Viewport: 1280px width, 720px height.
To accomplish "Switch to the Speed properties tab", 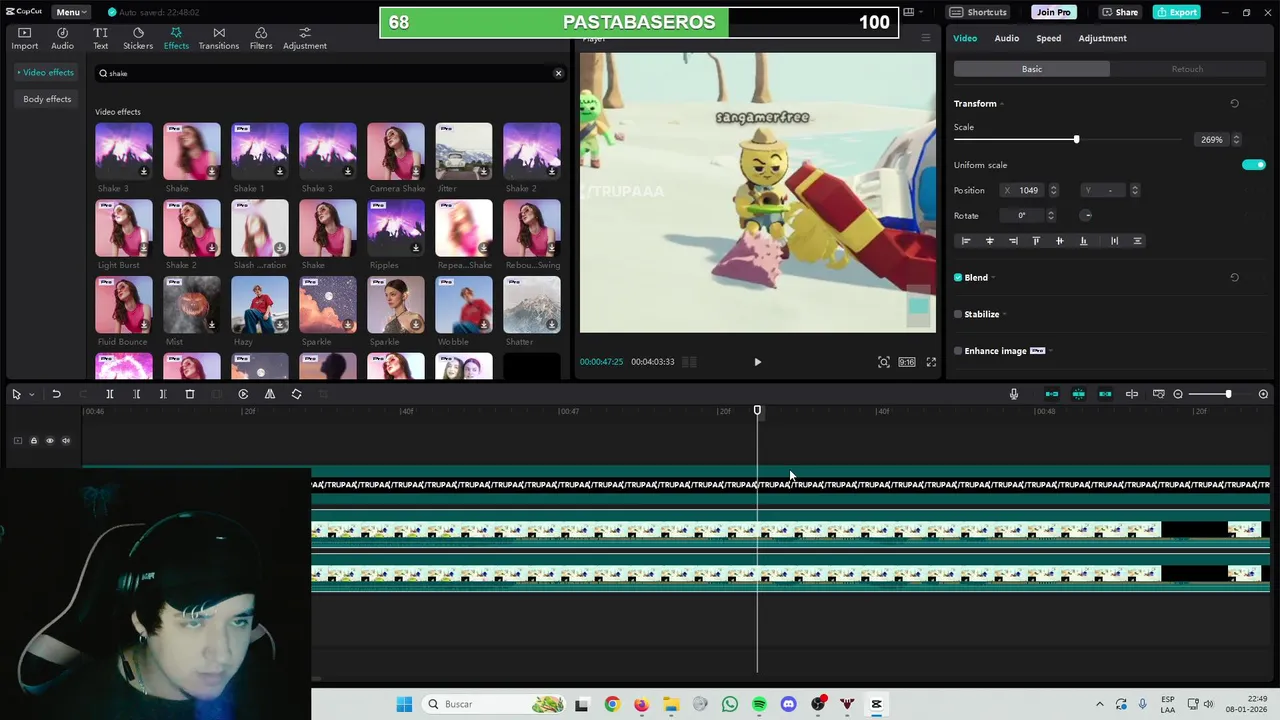I will [1048, 38].
